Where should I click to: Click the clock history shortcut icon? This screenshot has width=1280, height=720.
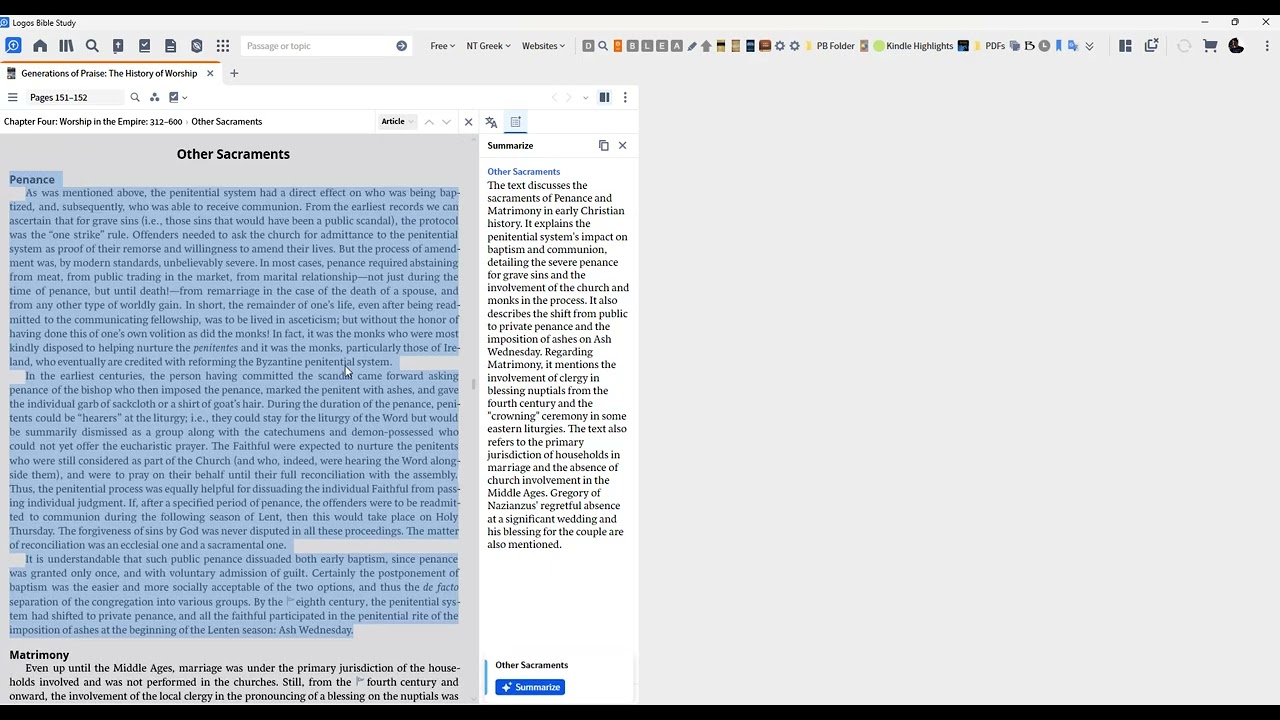click(1044, 46)
